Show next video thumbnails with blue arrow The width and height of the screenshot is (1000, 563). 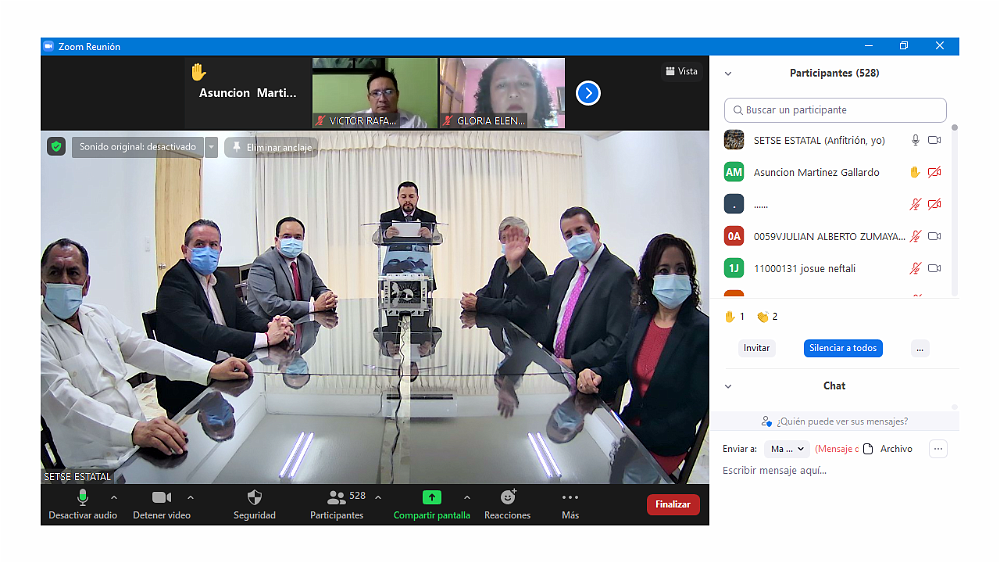pyautogui.click(x=588, y=93)
